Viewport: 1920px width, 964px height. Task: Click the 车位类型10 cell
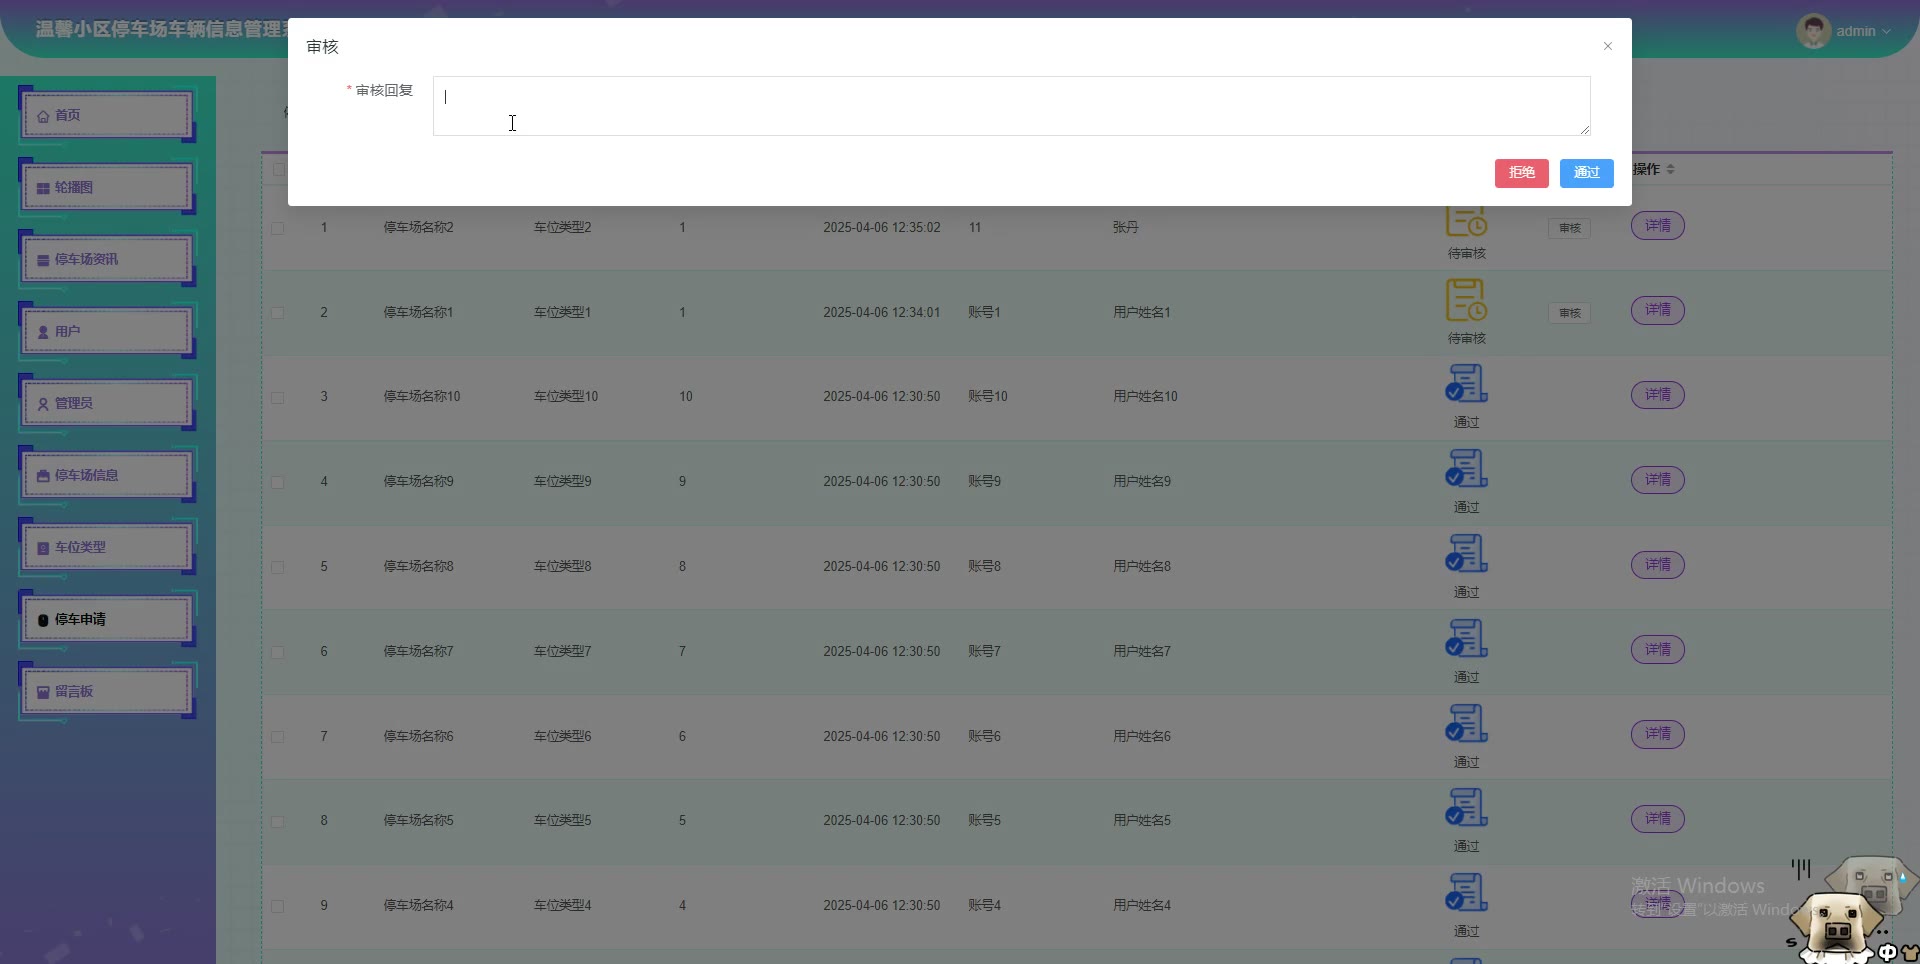coord(565,397)
